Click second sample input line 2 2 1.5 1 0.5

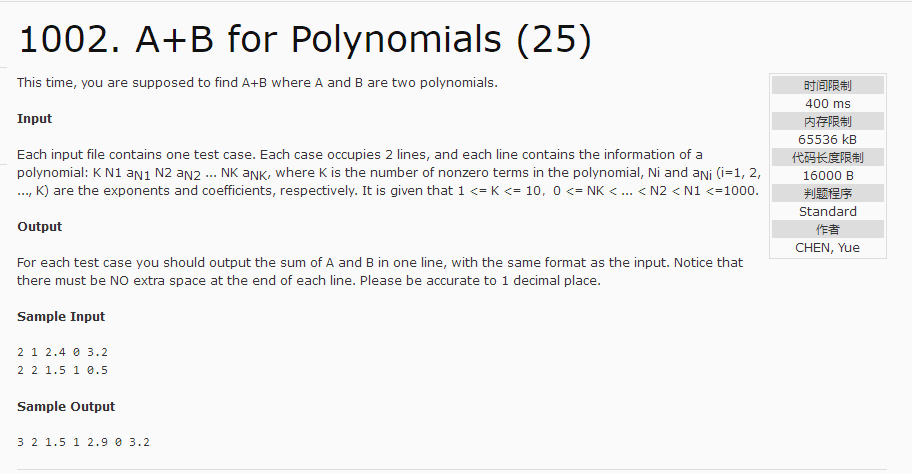click(x=62, y=370)
